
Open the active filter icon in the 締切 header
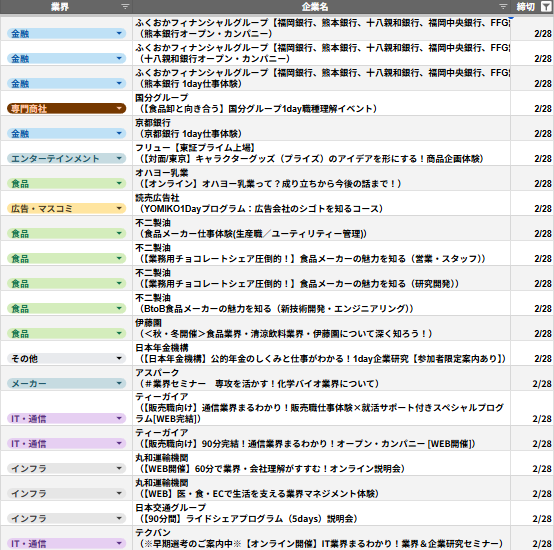click(546, 6)
